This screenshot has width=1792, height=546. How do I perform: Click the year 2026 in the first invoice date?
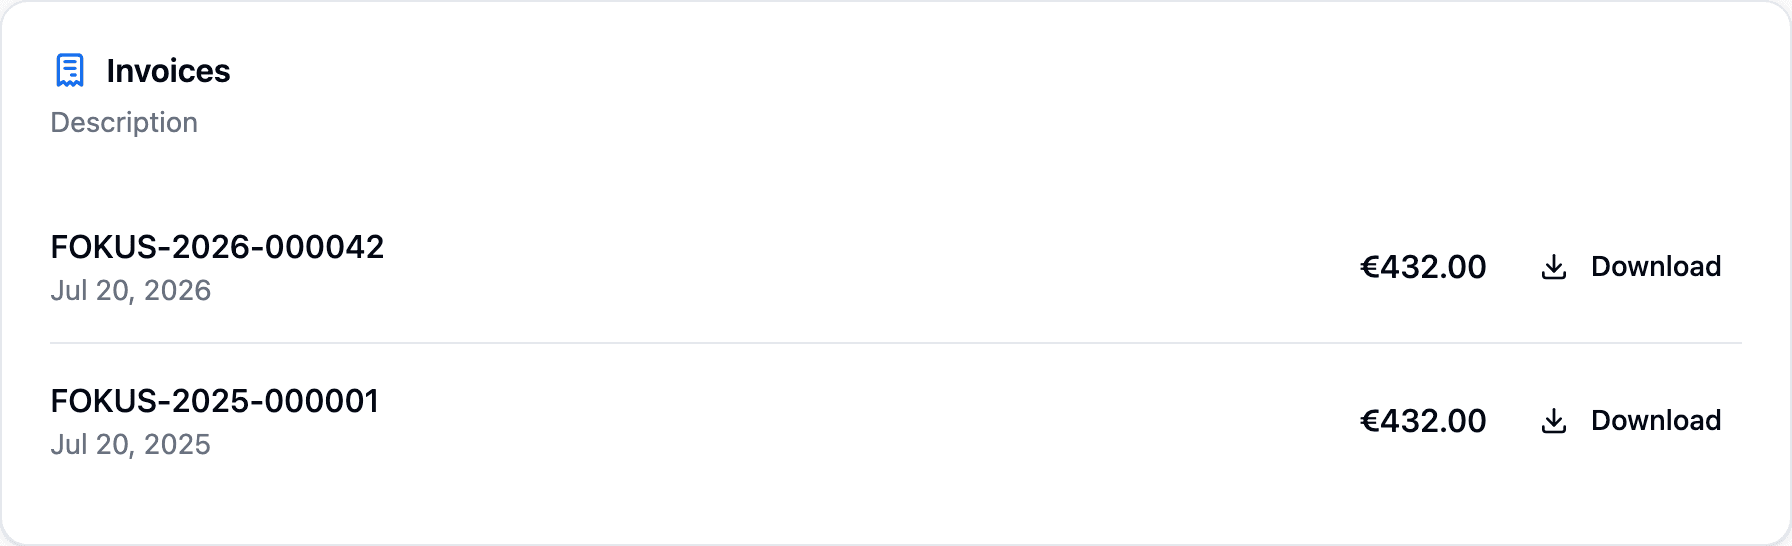tap(178, 291)
